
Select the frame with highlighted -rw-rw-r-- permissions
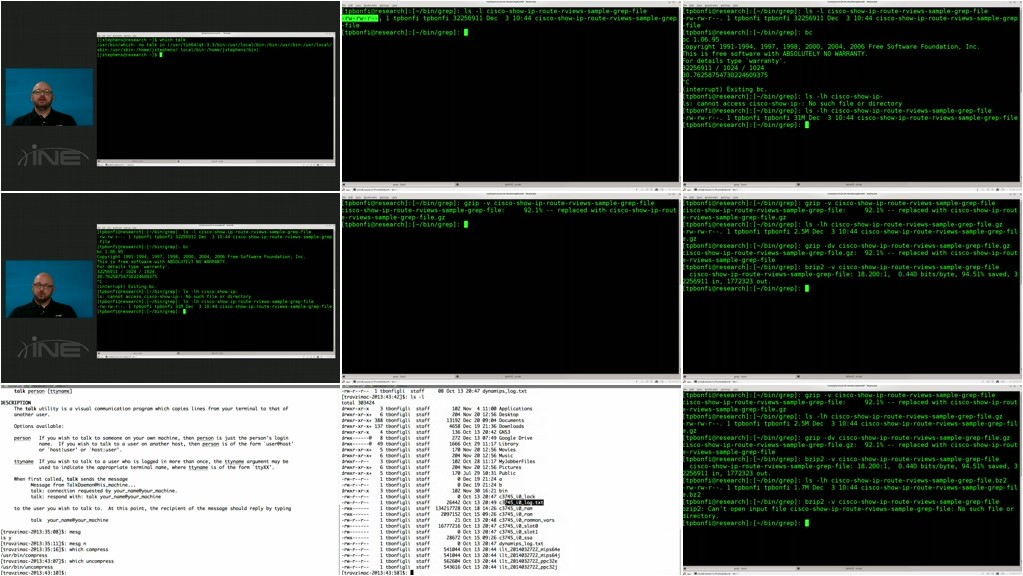[511, 96]
